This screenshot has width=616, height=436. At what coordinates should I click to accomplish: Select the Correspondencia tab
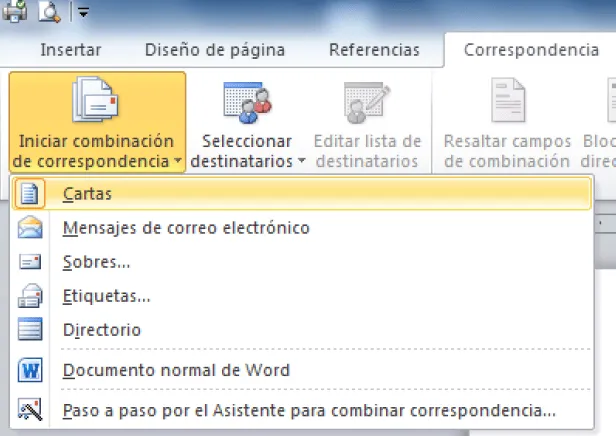tap(531, 50)
